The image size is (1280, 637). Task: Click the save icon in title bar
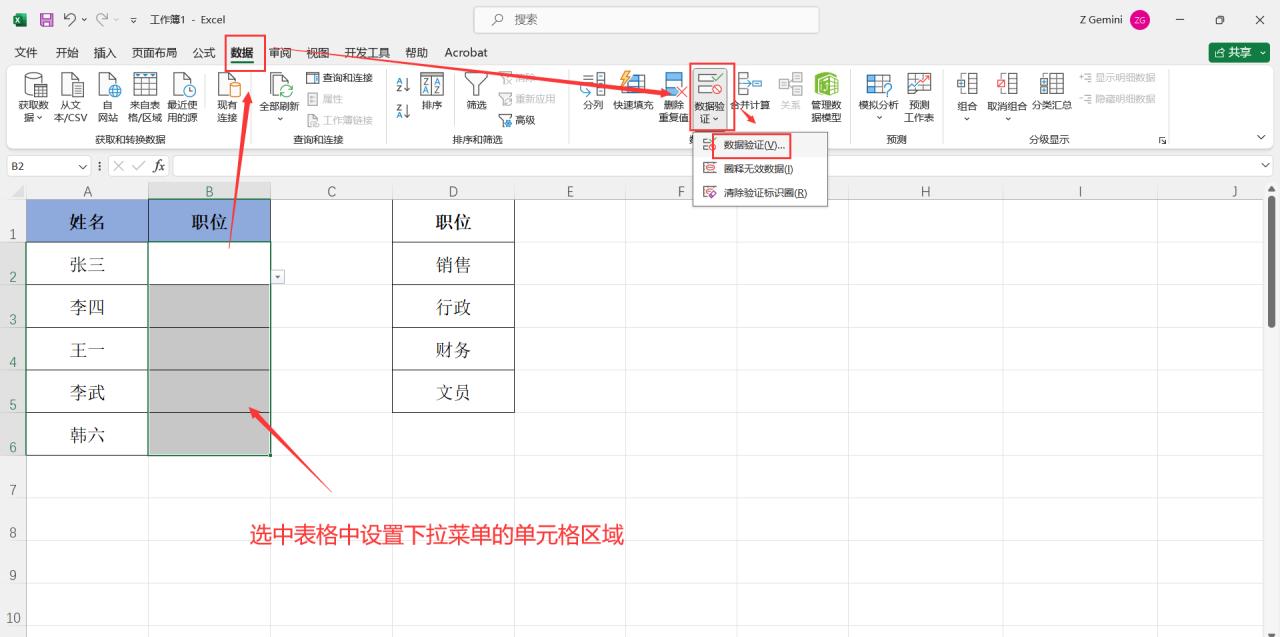tap(46, 19)
